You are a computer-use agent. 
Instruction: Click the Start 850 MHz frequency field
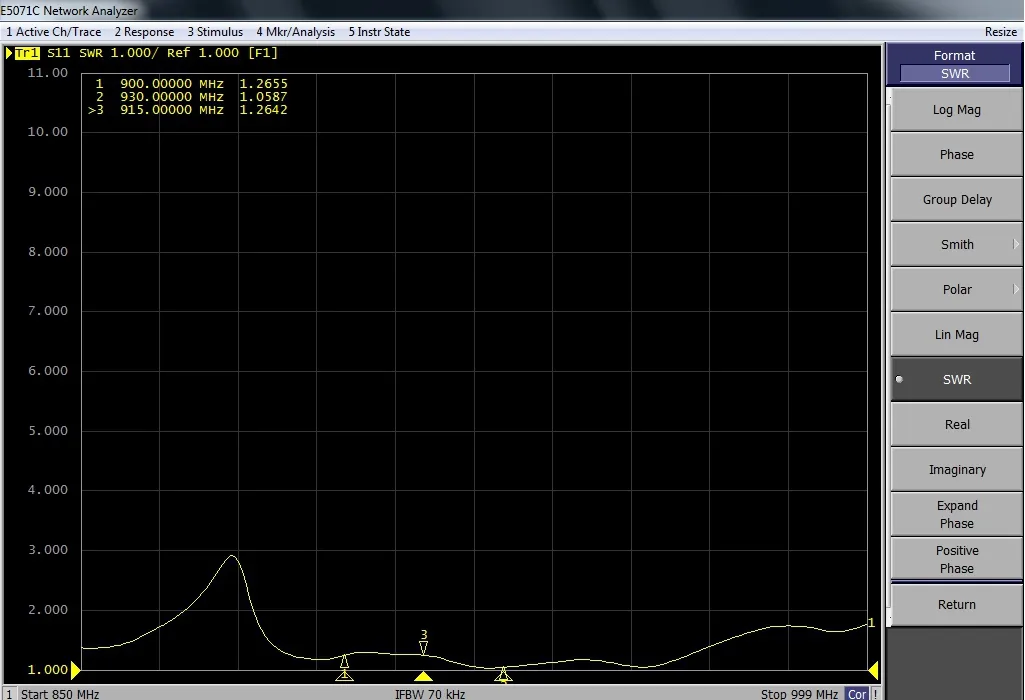click(x=60, y=694)
